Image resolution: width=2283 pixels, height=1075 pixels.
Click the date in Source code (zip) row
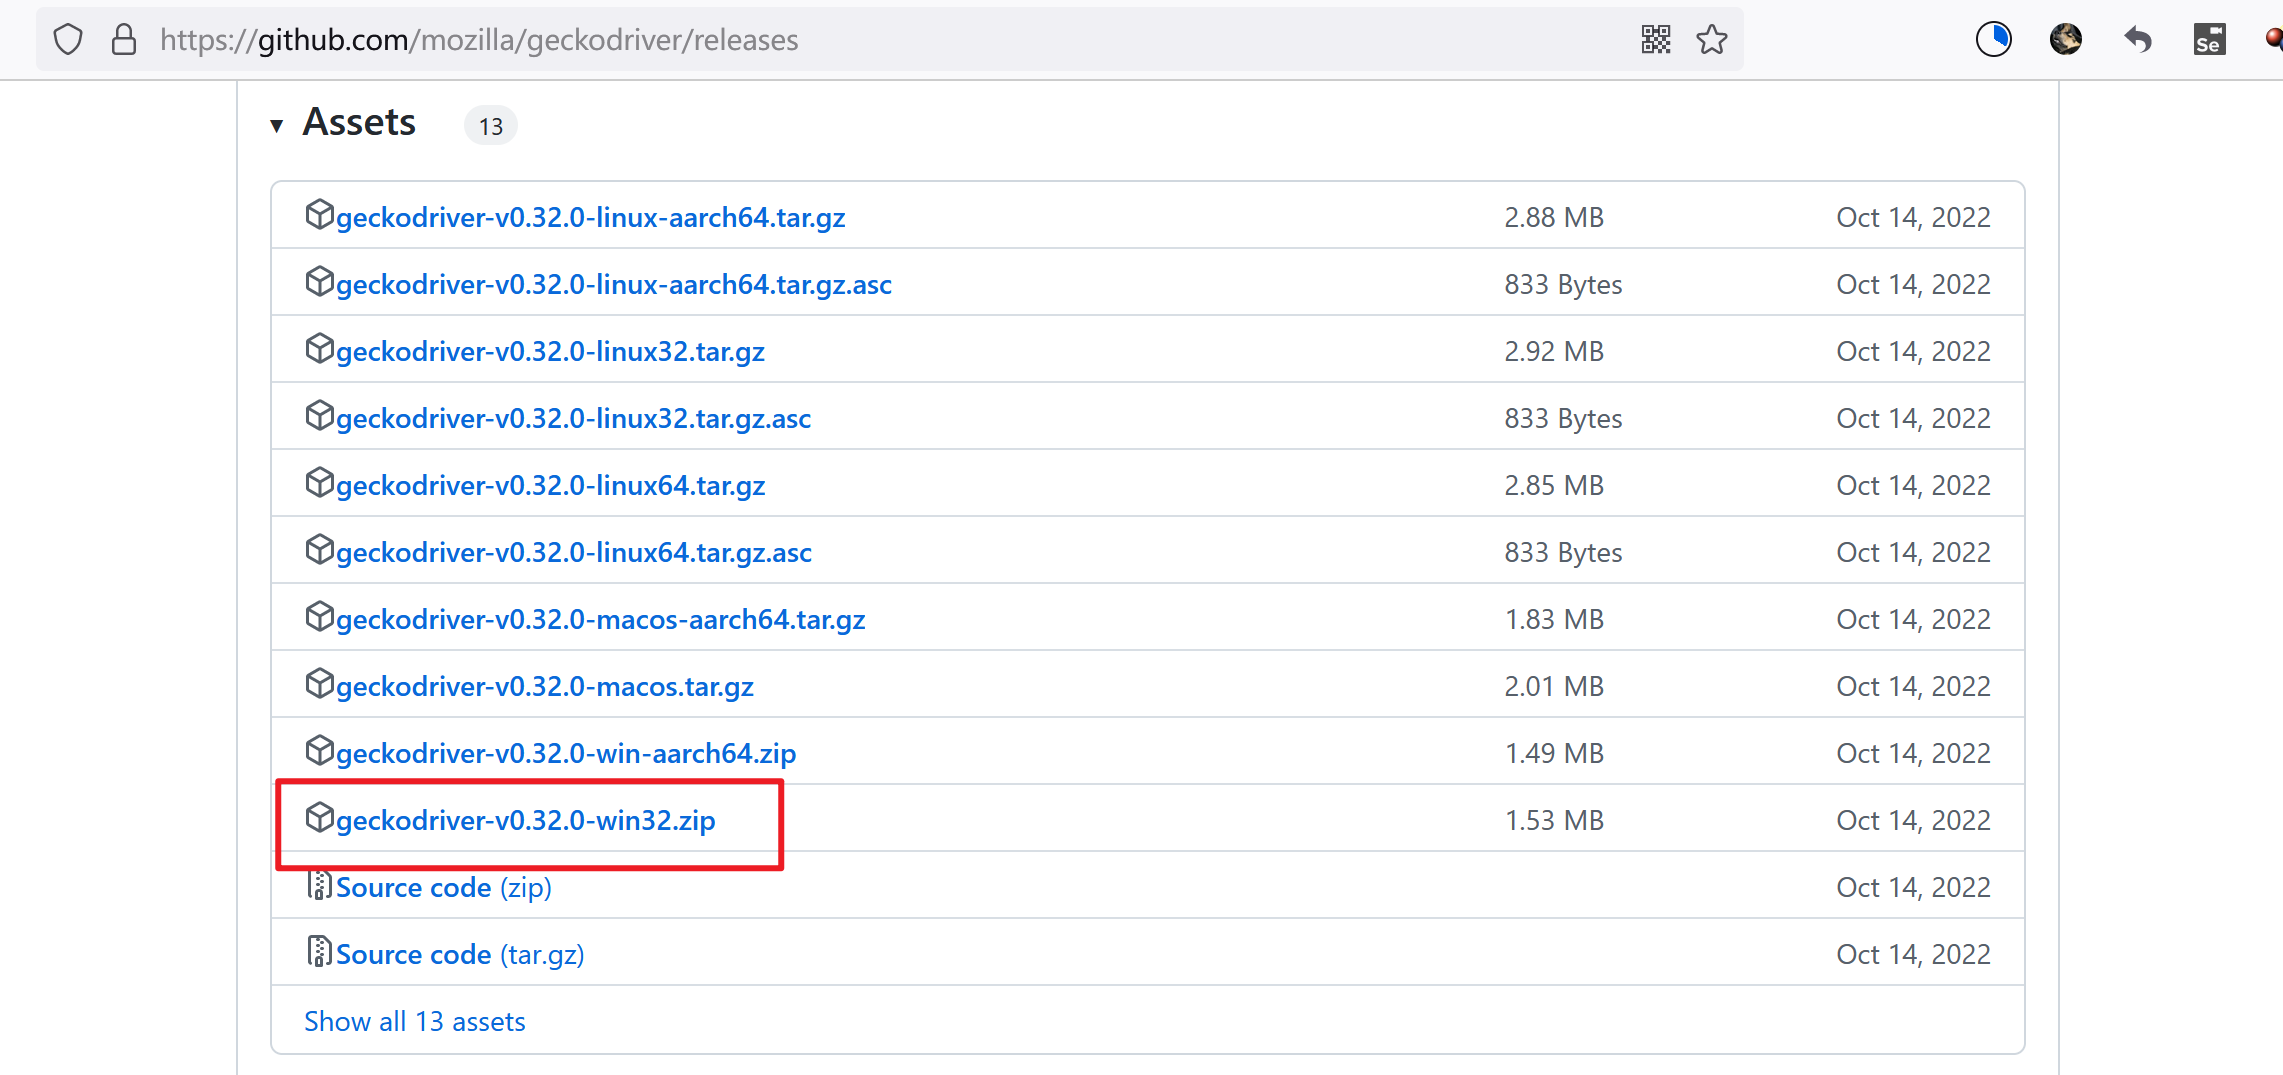pos(1913,887)
